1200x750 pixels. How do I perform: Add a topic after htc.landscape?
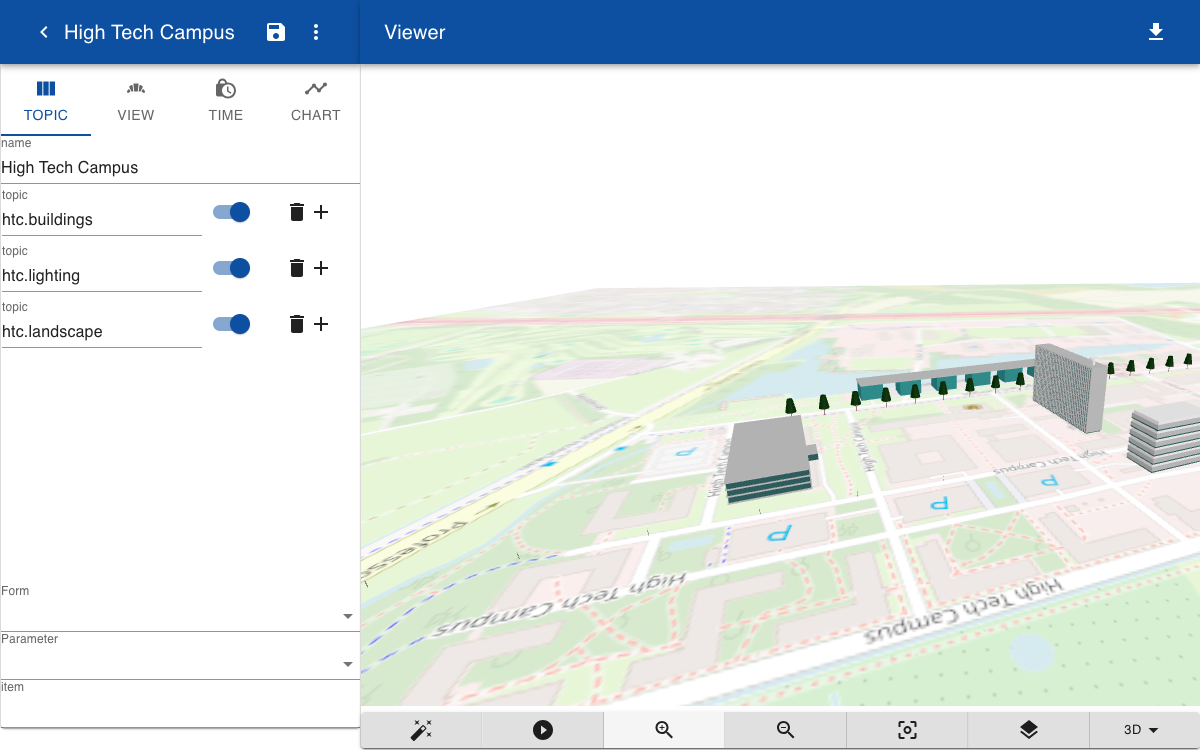pyautogui.click(x=321, y=324)
